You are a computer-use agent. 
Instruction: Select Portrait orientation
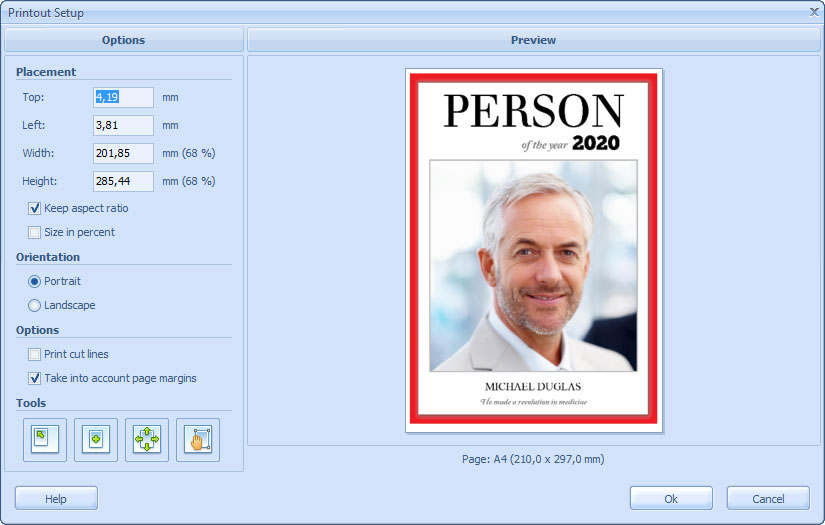click(34, 281)
